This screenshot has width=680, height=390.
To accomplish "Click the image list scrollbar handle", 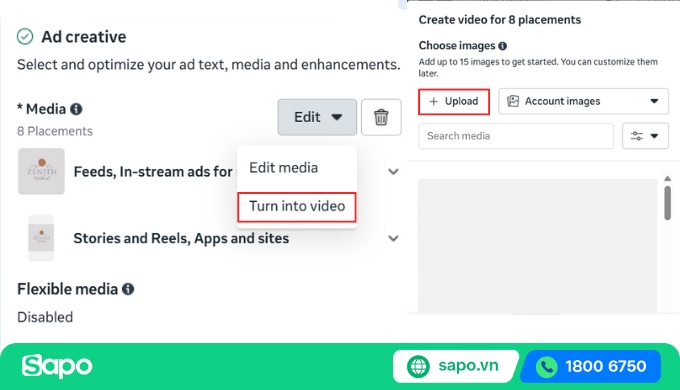I will 667,203.
